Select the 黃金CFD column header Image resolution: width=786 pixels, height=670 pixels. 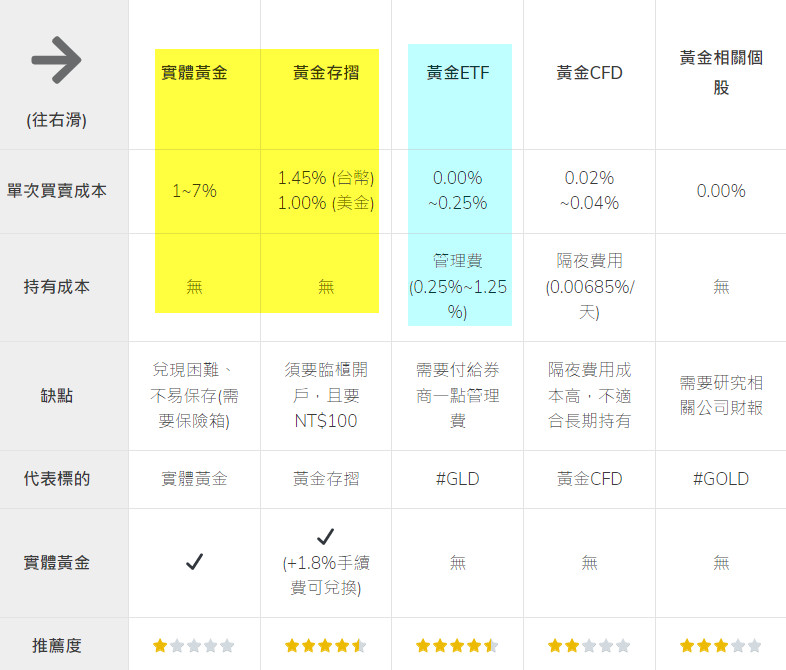(589, 72)
